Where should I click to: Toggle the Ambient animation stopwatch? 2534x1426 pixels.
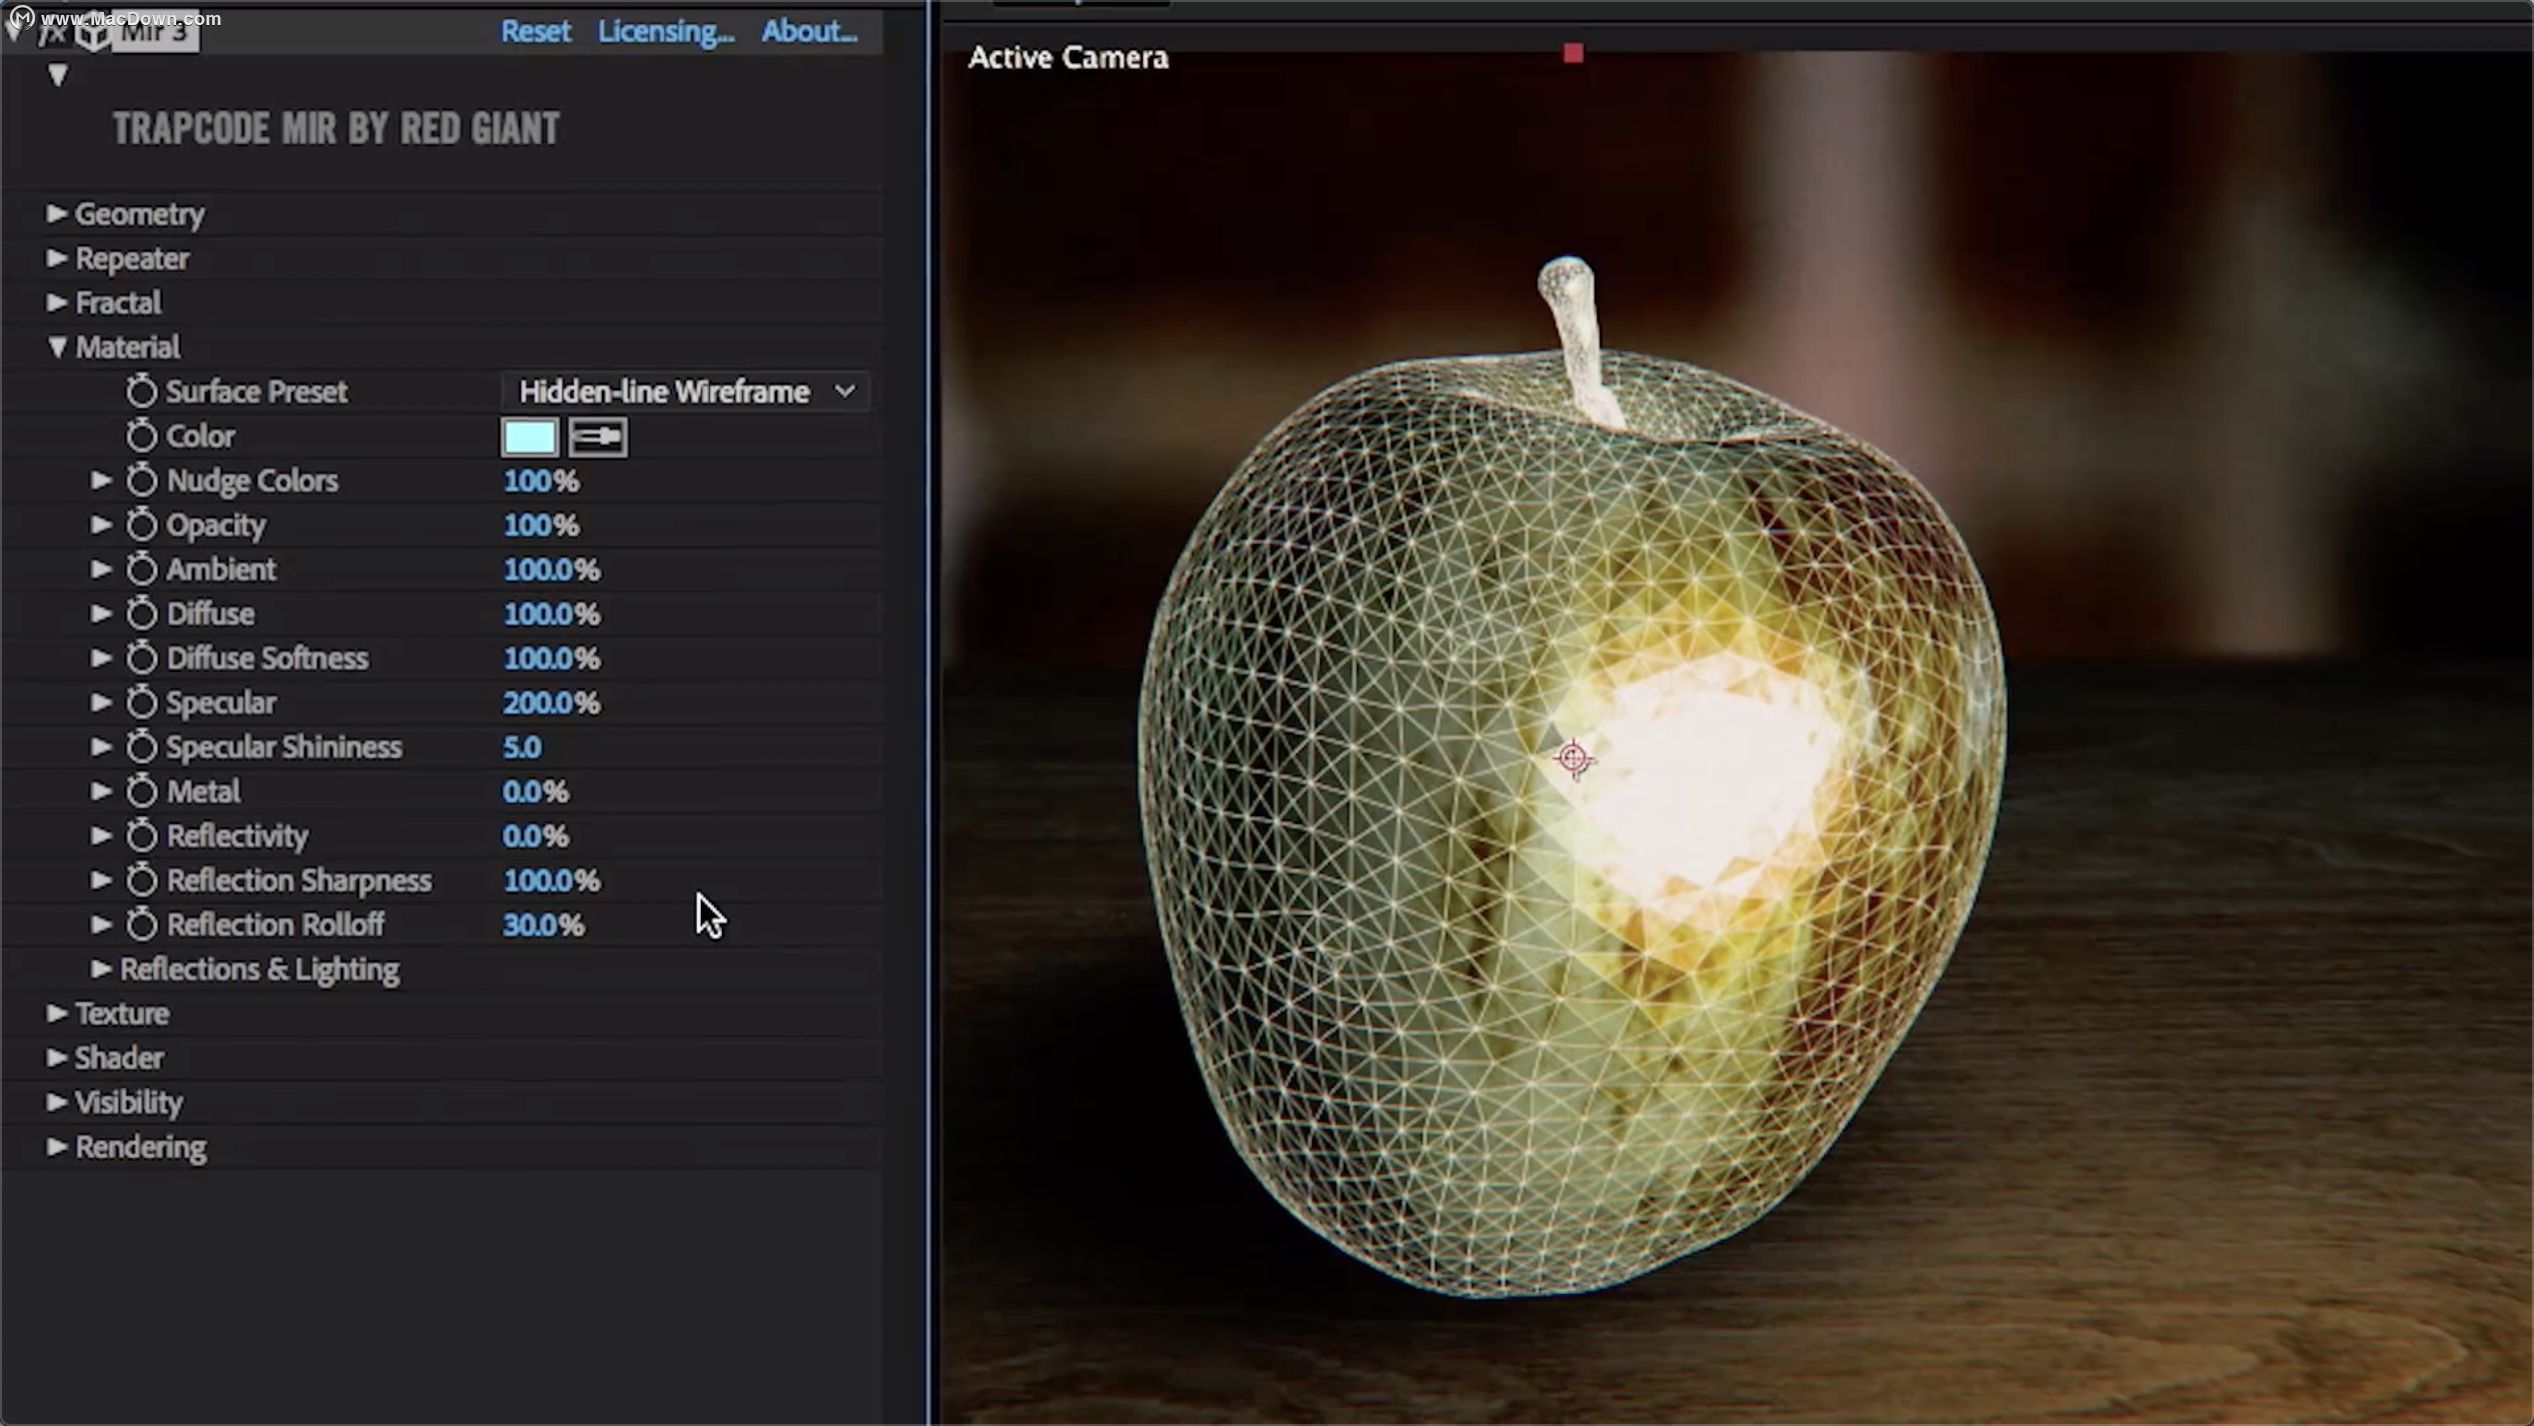point(141,569)
